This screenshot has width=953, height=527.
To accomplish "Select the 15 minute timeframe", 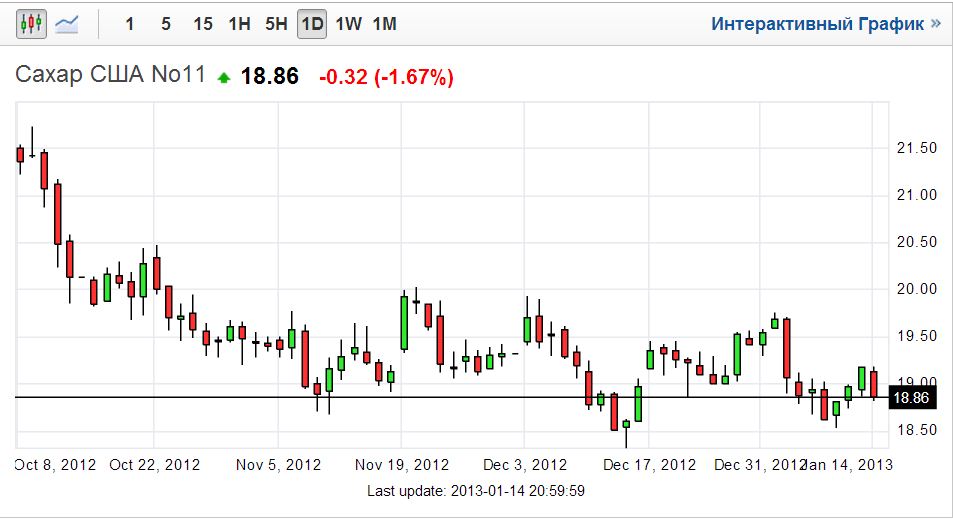I will coord(203,24).
